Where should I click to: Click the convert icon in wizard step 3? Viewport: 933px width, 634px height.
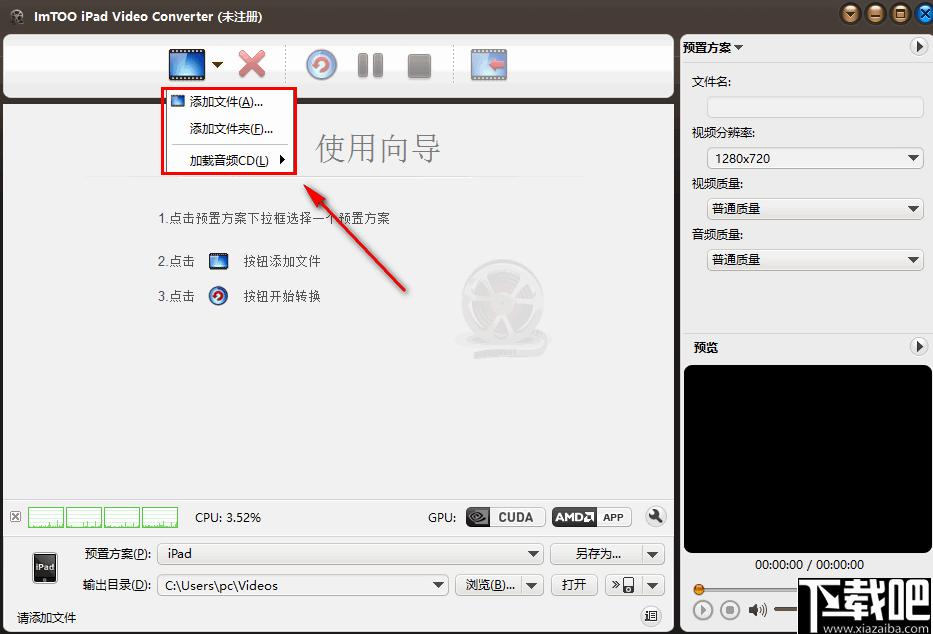coord(218,296)
